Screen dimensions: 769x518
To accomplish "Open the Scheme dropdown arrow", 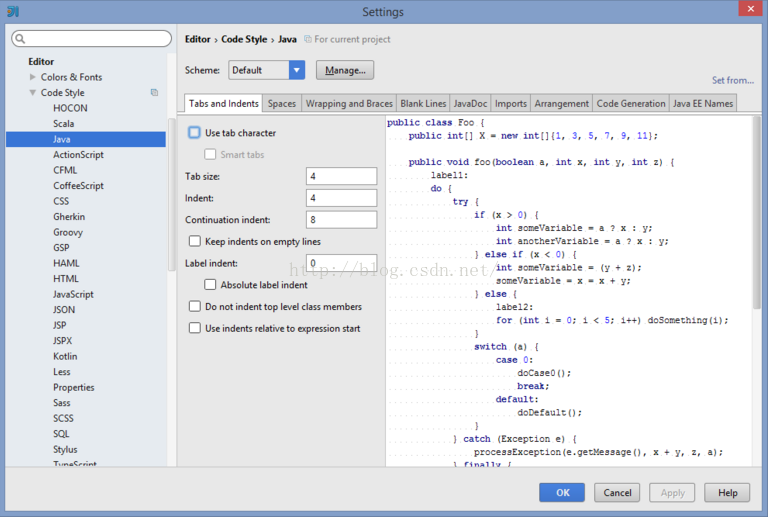I will [x=297, y=70].
